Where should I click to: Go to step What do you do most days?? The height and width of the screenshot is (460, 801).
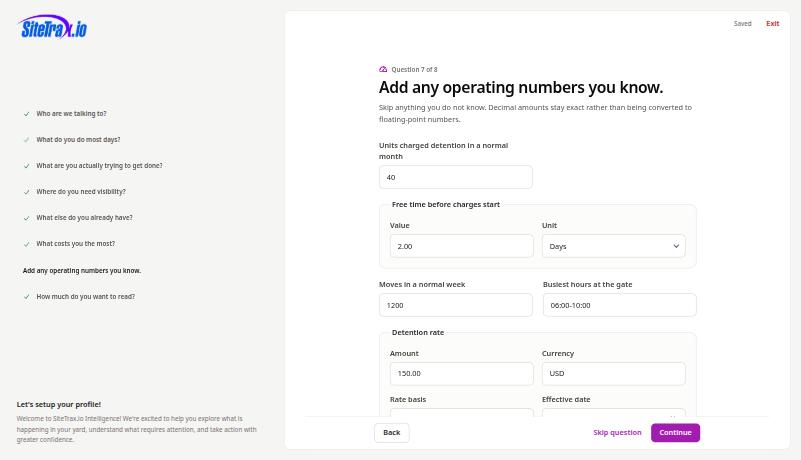click(x=78, y=140)
